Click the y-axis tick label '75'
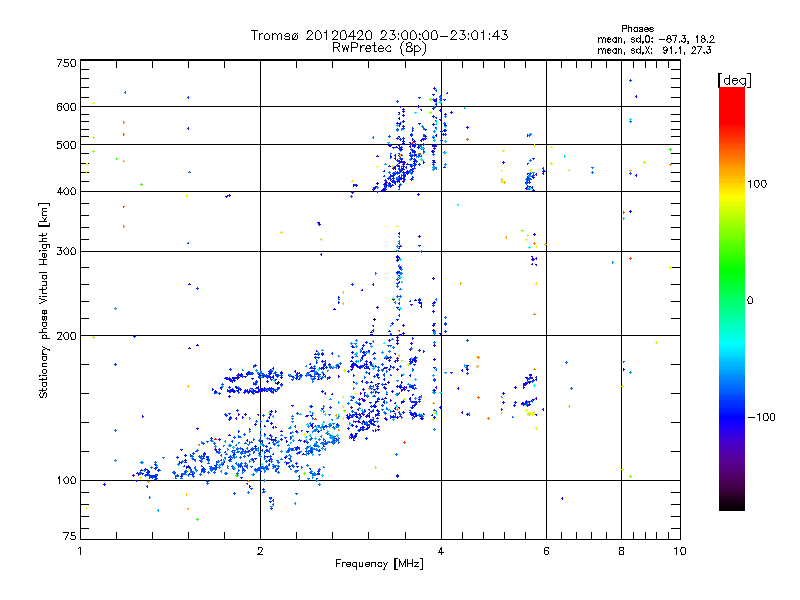The height and width of the screenshot is (600, 800). [70, 536]
